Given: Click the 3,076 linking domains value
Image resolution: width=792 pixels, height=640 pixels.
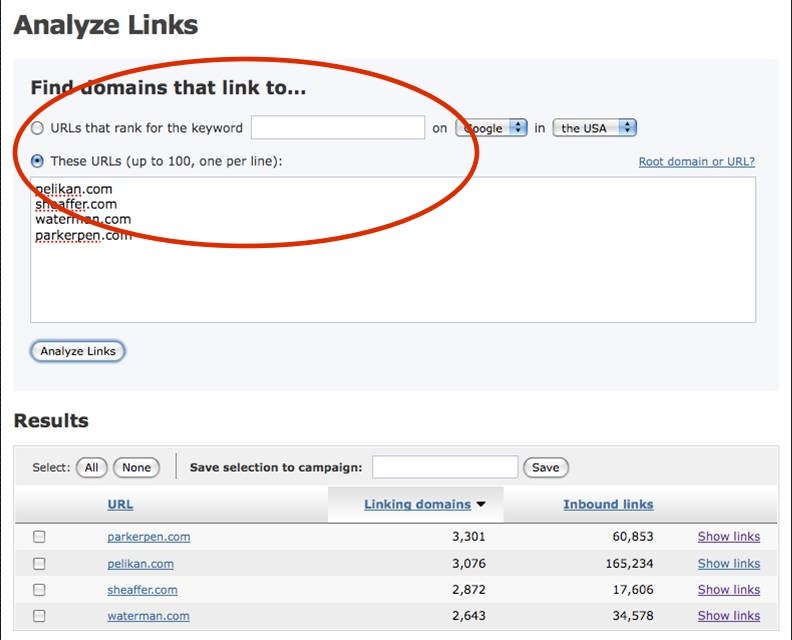Looking at the screenshot, I should [x=468, y=563].
